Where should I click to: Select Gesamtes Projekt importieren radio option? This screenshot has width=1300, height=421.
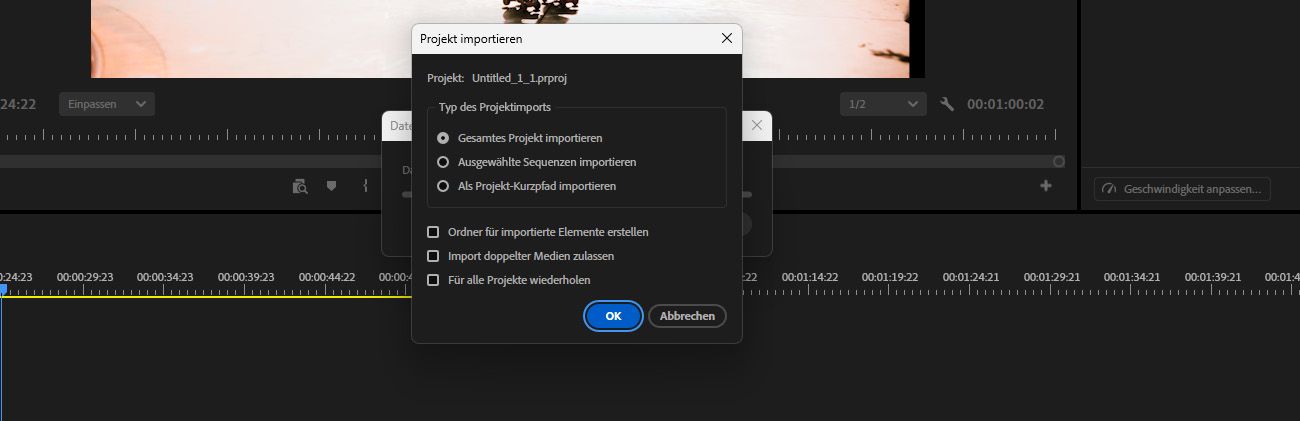pos(443,138)
